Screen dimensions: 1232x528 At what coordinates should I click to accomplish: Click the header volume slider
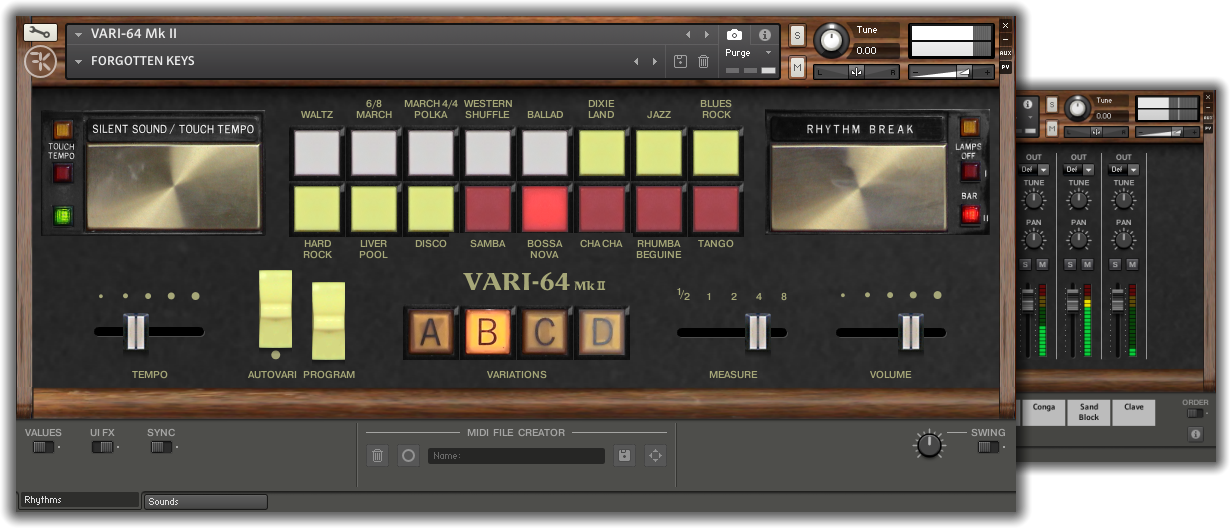(952, 72)
